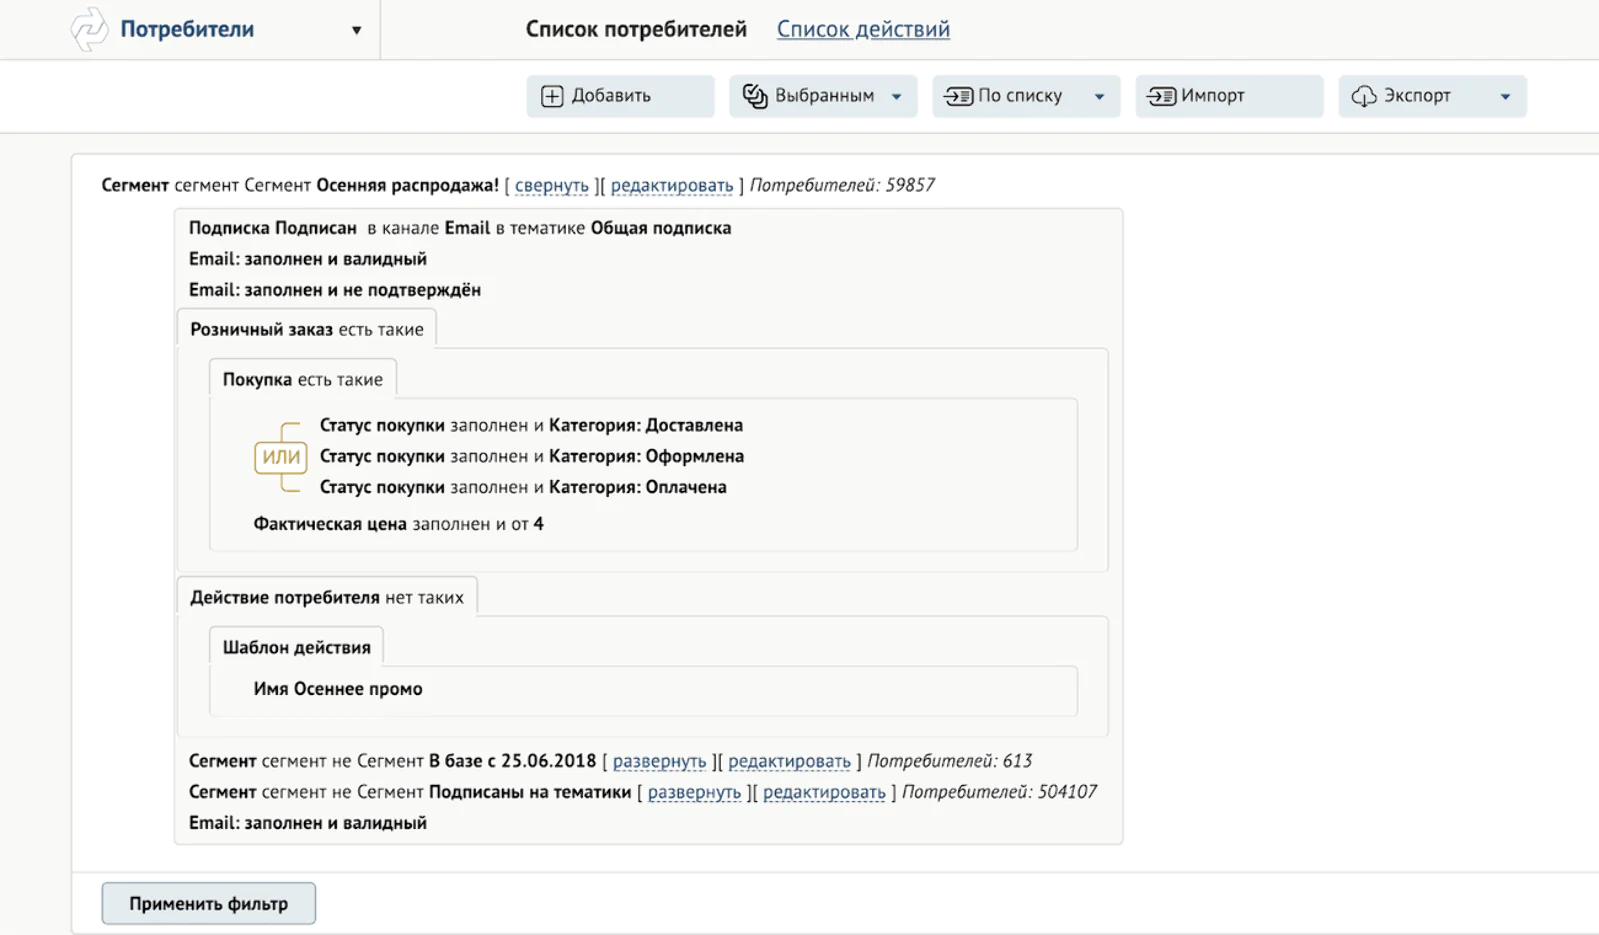Click the Категория: Оплачена condition row
Image resolution: width=1599 pixels, height=935 pixels.
[523, 487]
